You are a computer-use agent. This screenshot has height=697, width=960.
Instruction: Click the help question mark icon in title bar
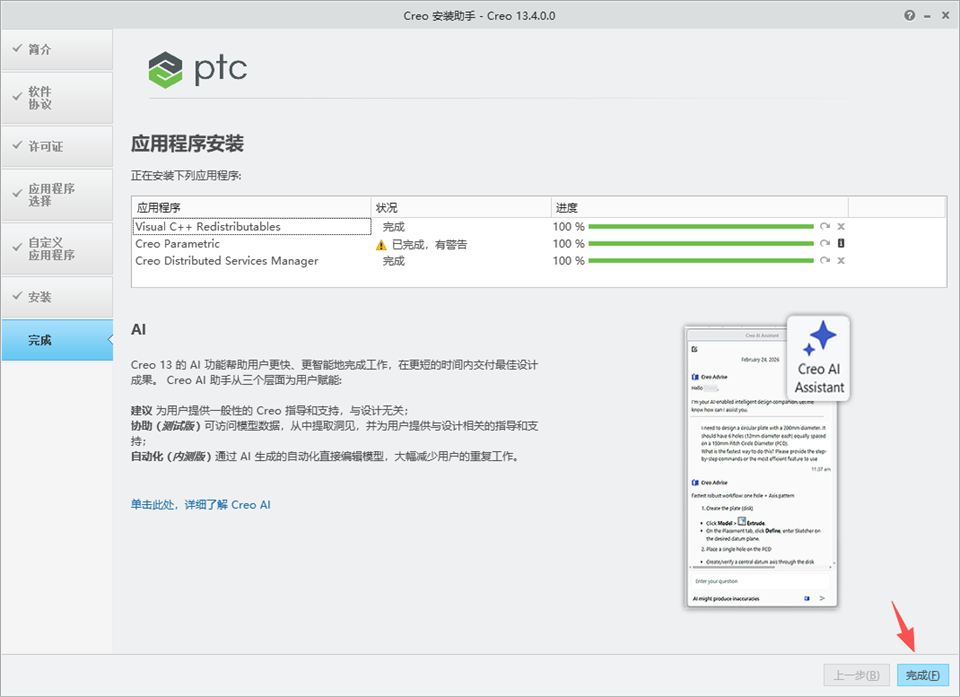(910, 15)
